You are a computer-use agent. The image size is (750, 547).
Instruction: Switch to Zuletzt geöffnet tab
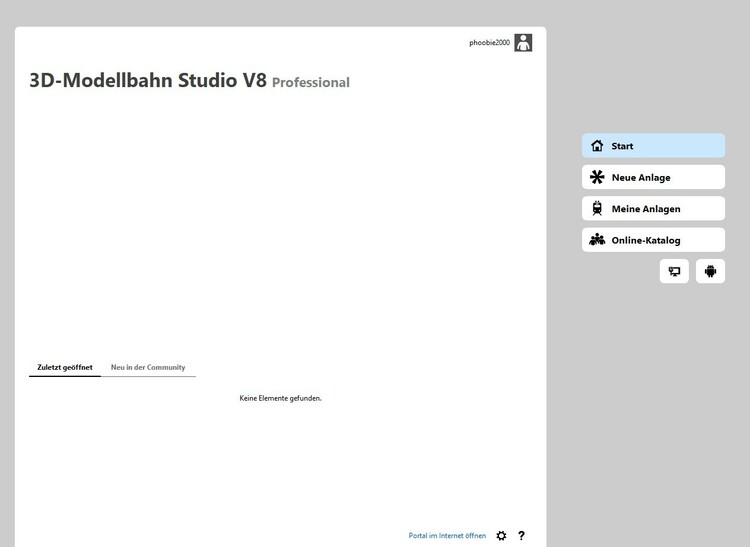(65, 367)
